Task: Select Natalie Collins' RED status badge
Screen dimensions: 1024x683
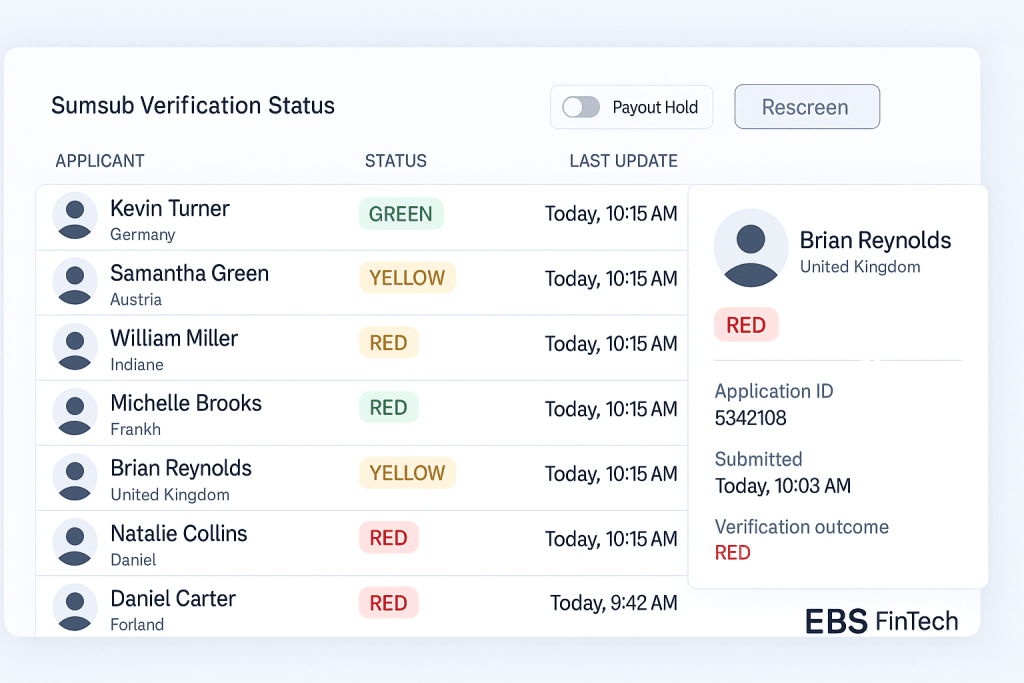Action: pyautogui.click(x=388, y=538)
